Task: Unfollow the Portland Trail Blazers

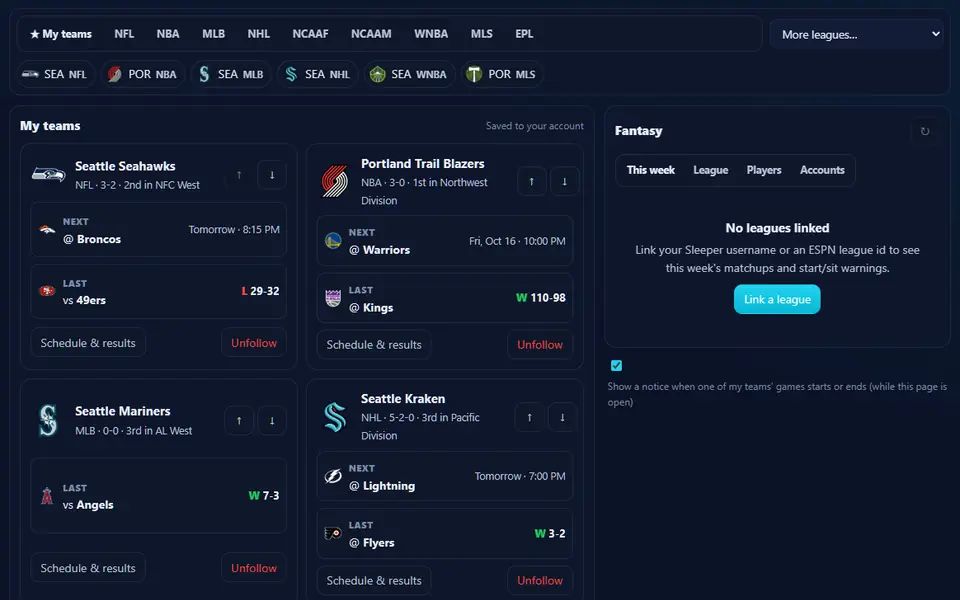Action: (539, 345)
